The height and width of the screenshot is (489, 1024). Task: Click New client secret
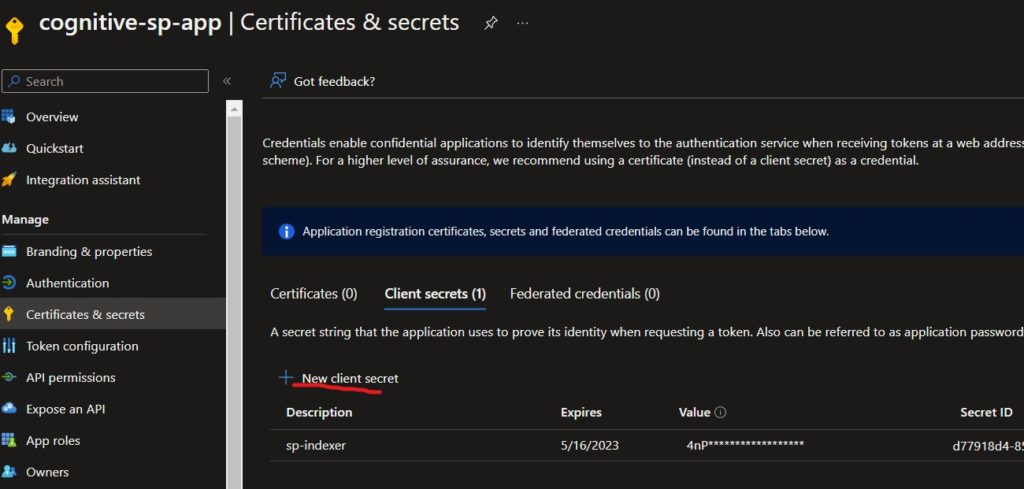click(349, 378)
